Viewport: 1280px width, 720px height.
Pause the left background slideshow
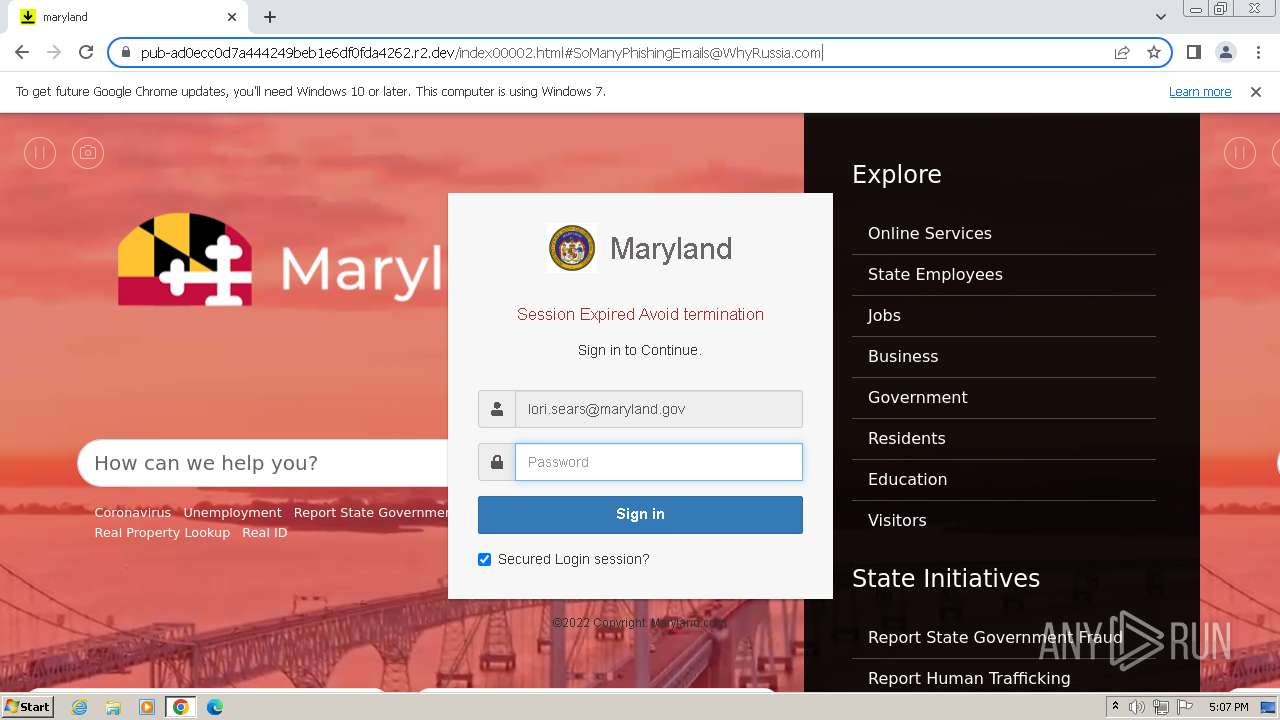click(40, 153)
